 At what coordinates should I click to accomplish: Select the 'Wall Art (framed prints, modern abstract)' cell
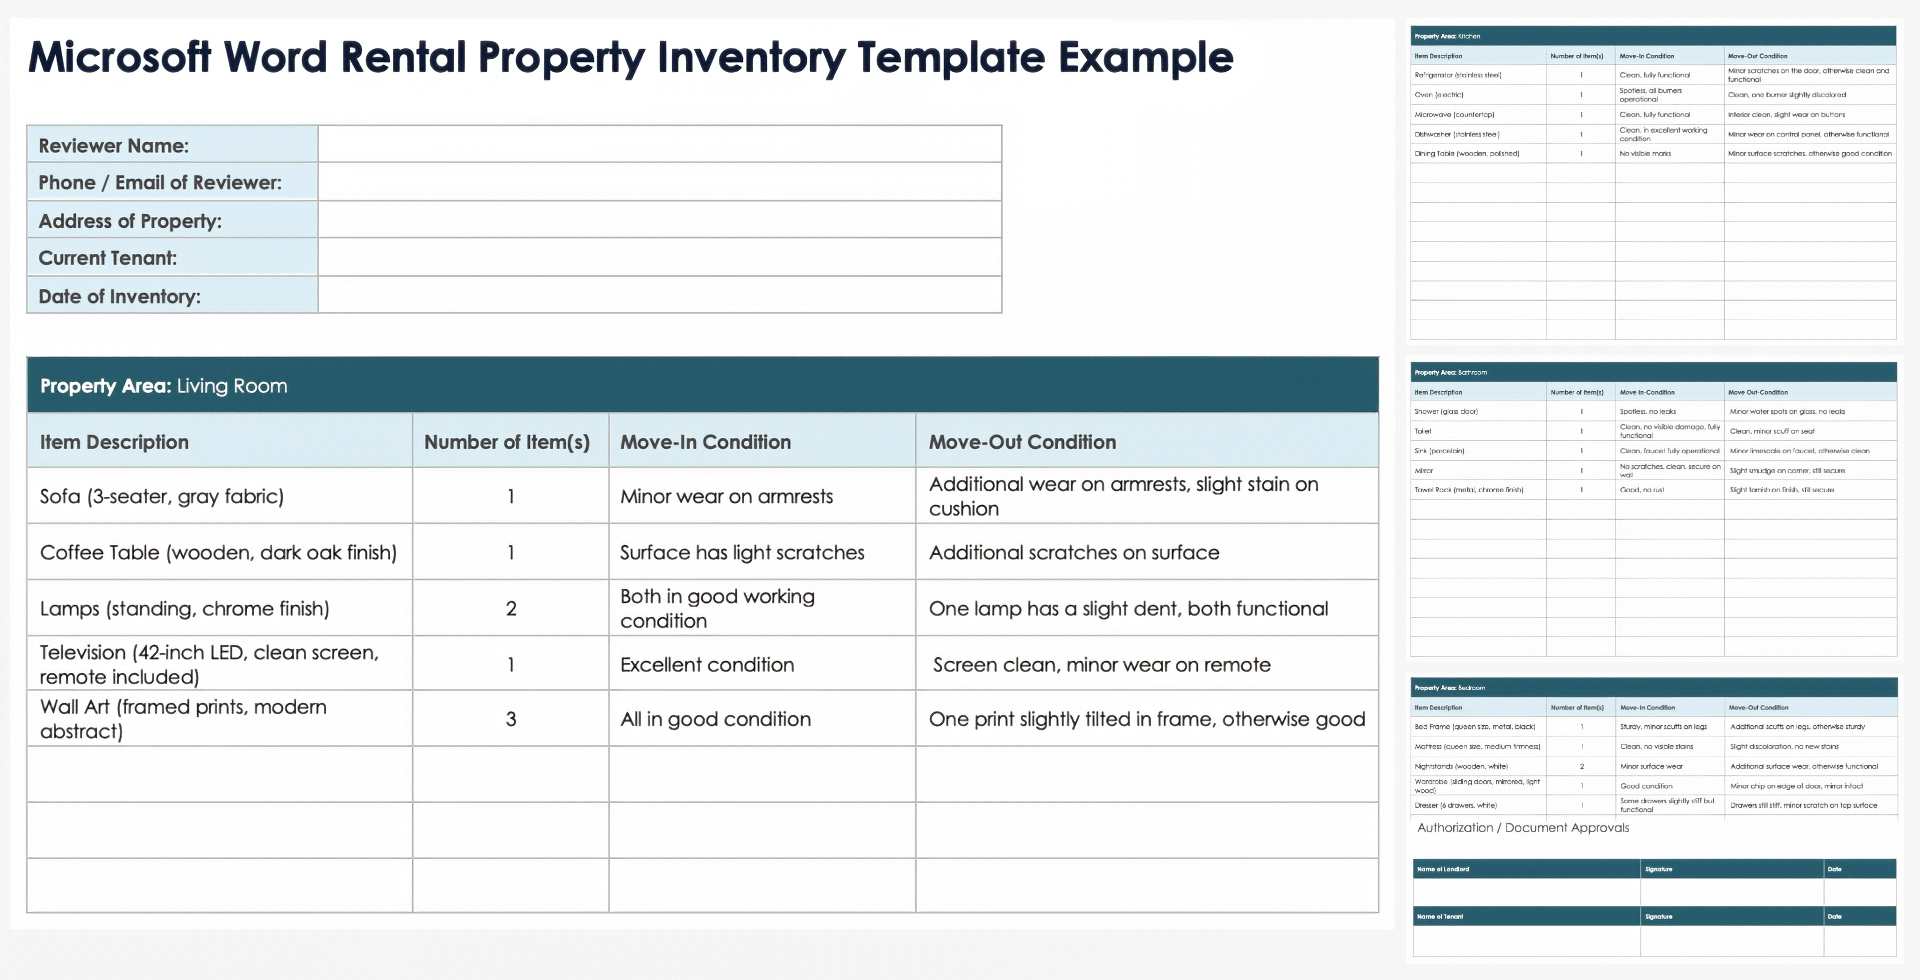point(220,718)
